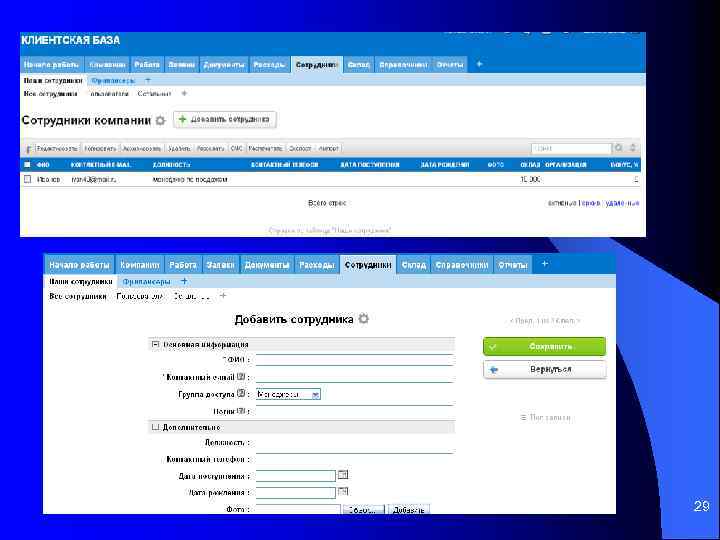Open "Работа" tab in employee list window
This screenshot has width=720, height=540.
147,65
